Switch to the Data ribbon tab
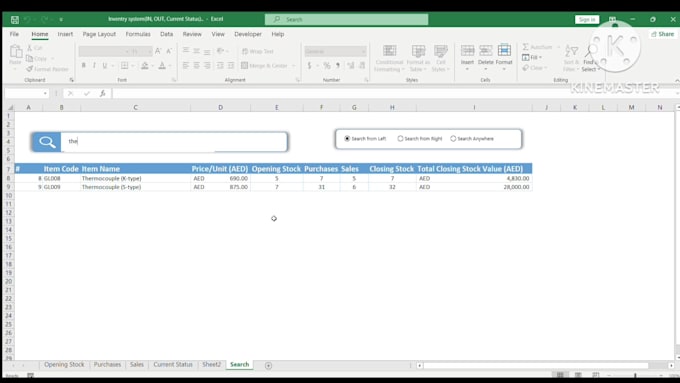 coord(167,34)
